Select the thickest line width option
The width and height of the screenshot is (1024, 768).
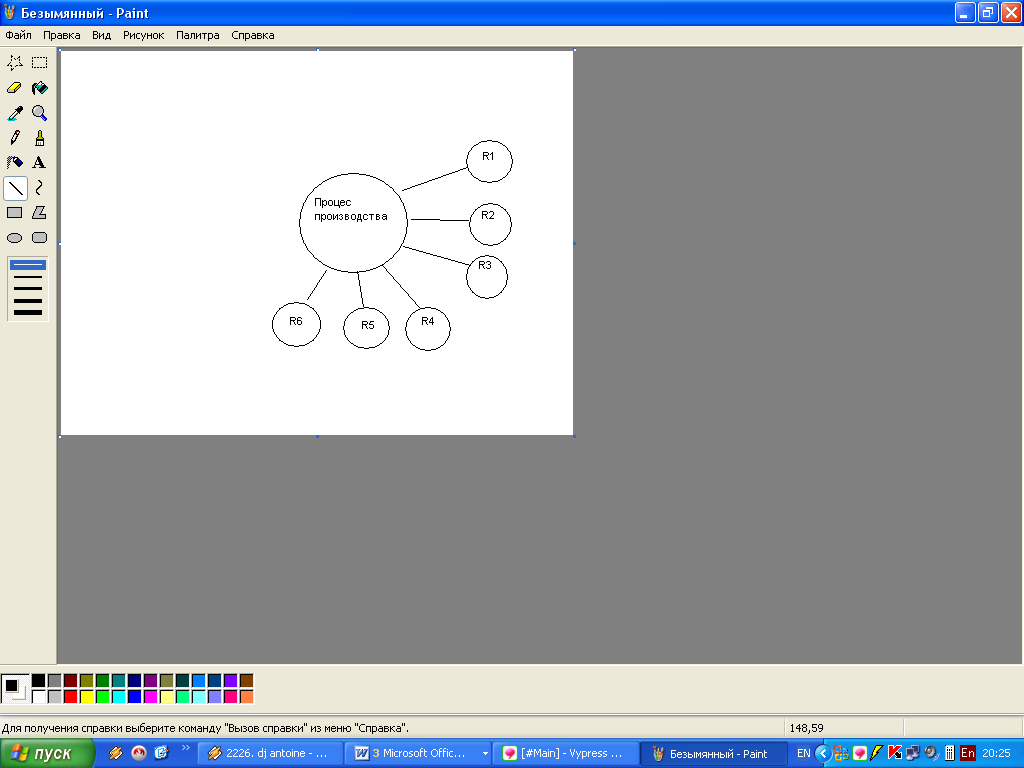[x=28, y=312]
